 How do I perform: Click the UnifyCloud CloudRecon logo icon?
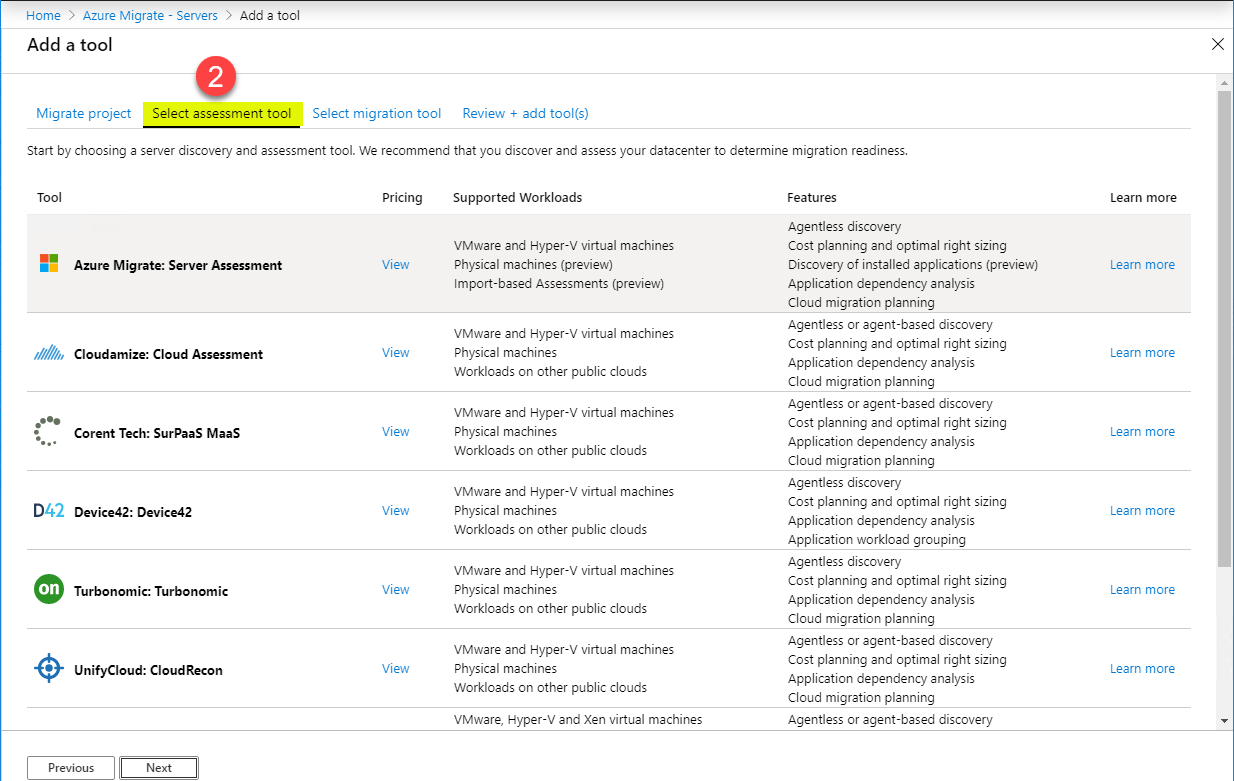point(49,669)
